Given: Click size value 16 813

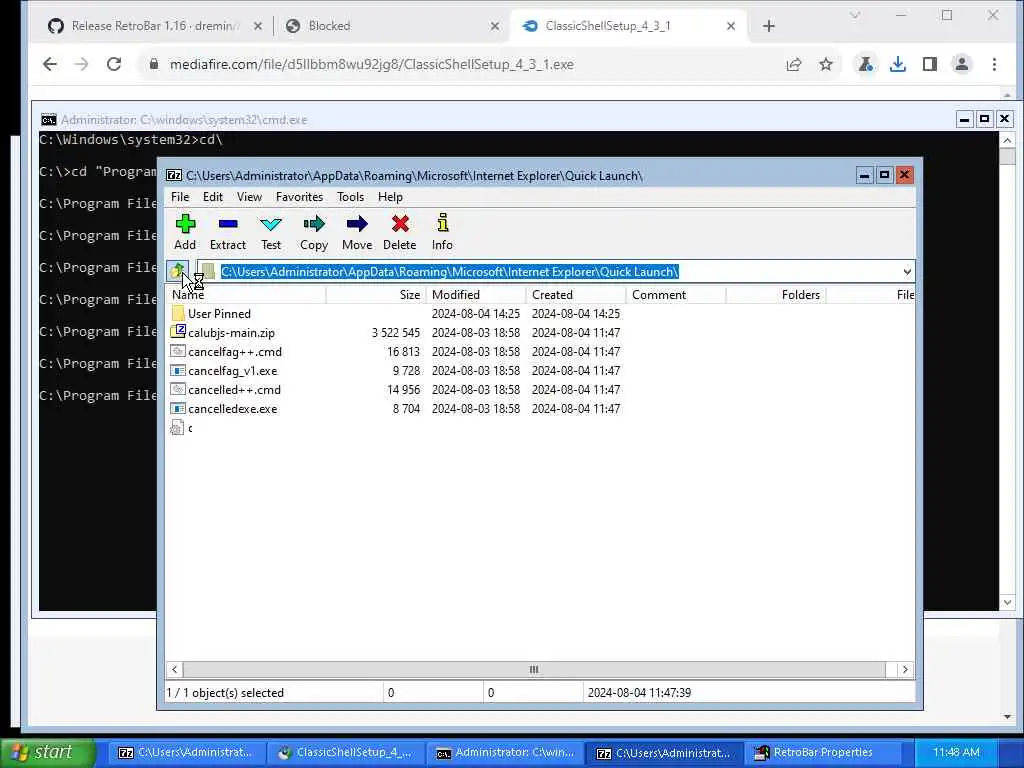Looking at the screenshot, I should point(404,351).
